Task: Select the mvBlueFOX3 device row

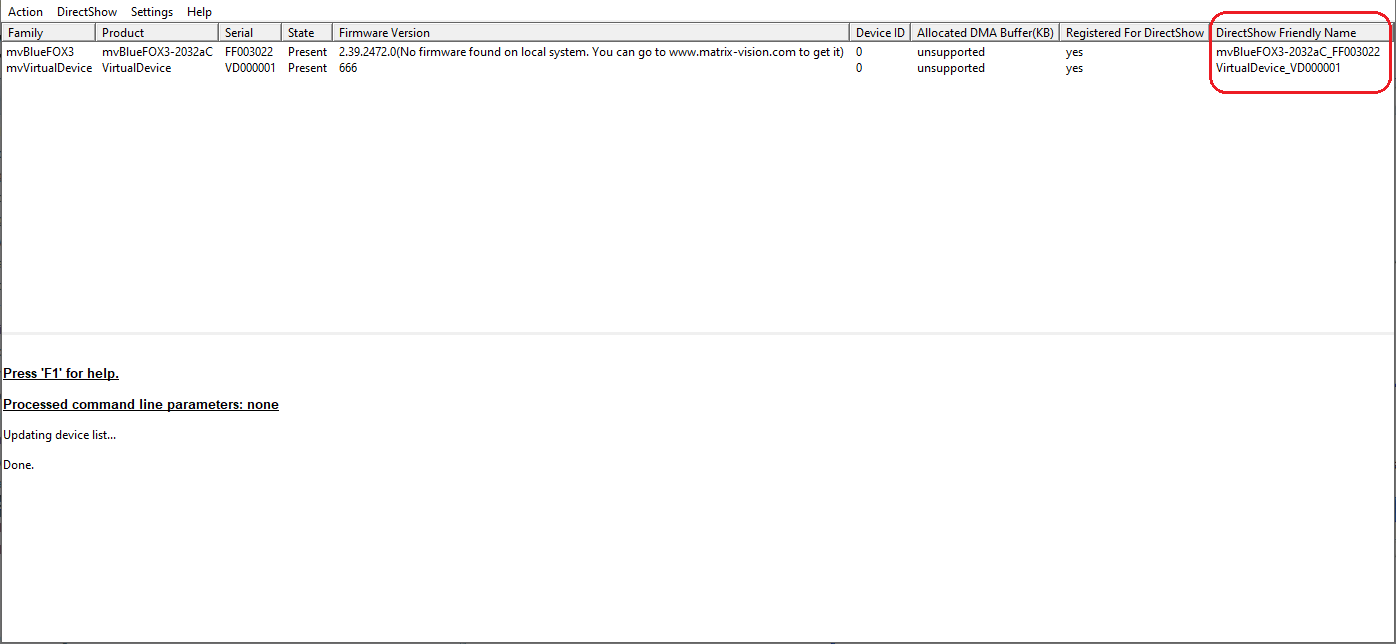Action: click(x=40, y=52)
